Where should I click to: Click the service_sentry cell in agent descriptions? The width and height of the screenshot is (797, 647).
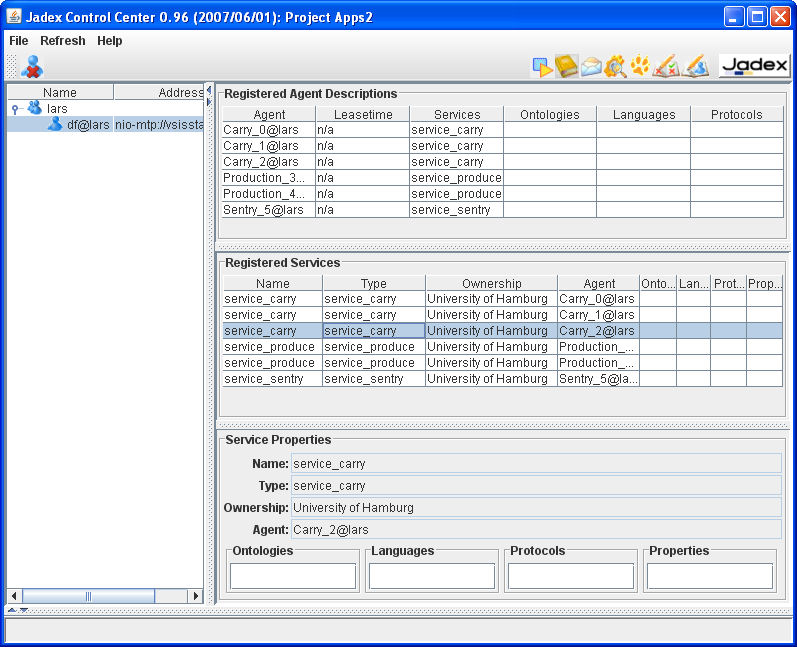[x=456, y=210]
